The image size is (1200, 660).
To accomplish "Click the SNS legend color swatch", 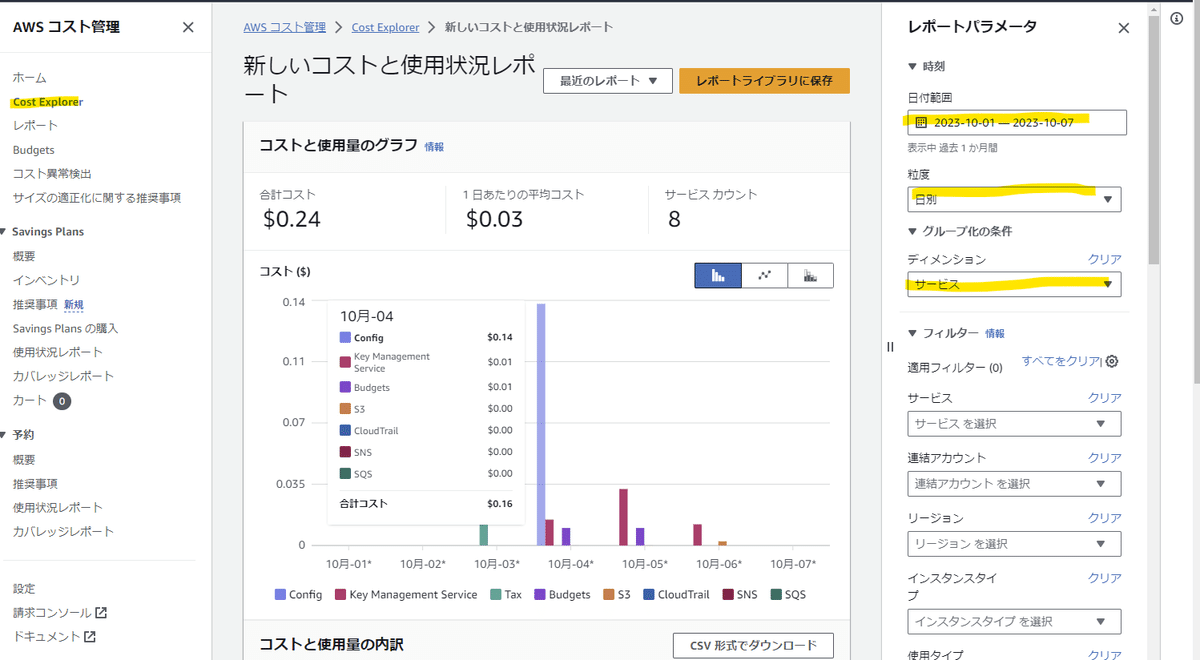I will tap(727, 594).
